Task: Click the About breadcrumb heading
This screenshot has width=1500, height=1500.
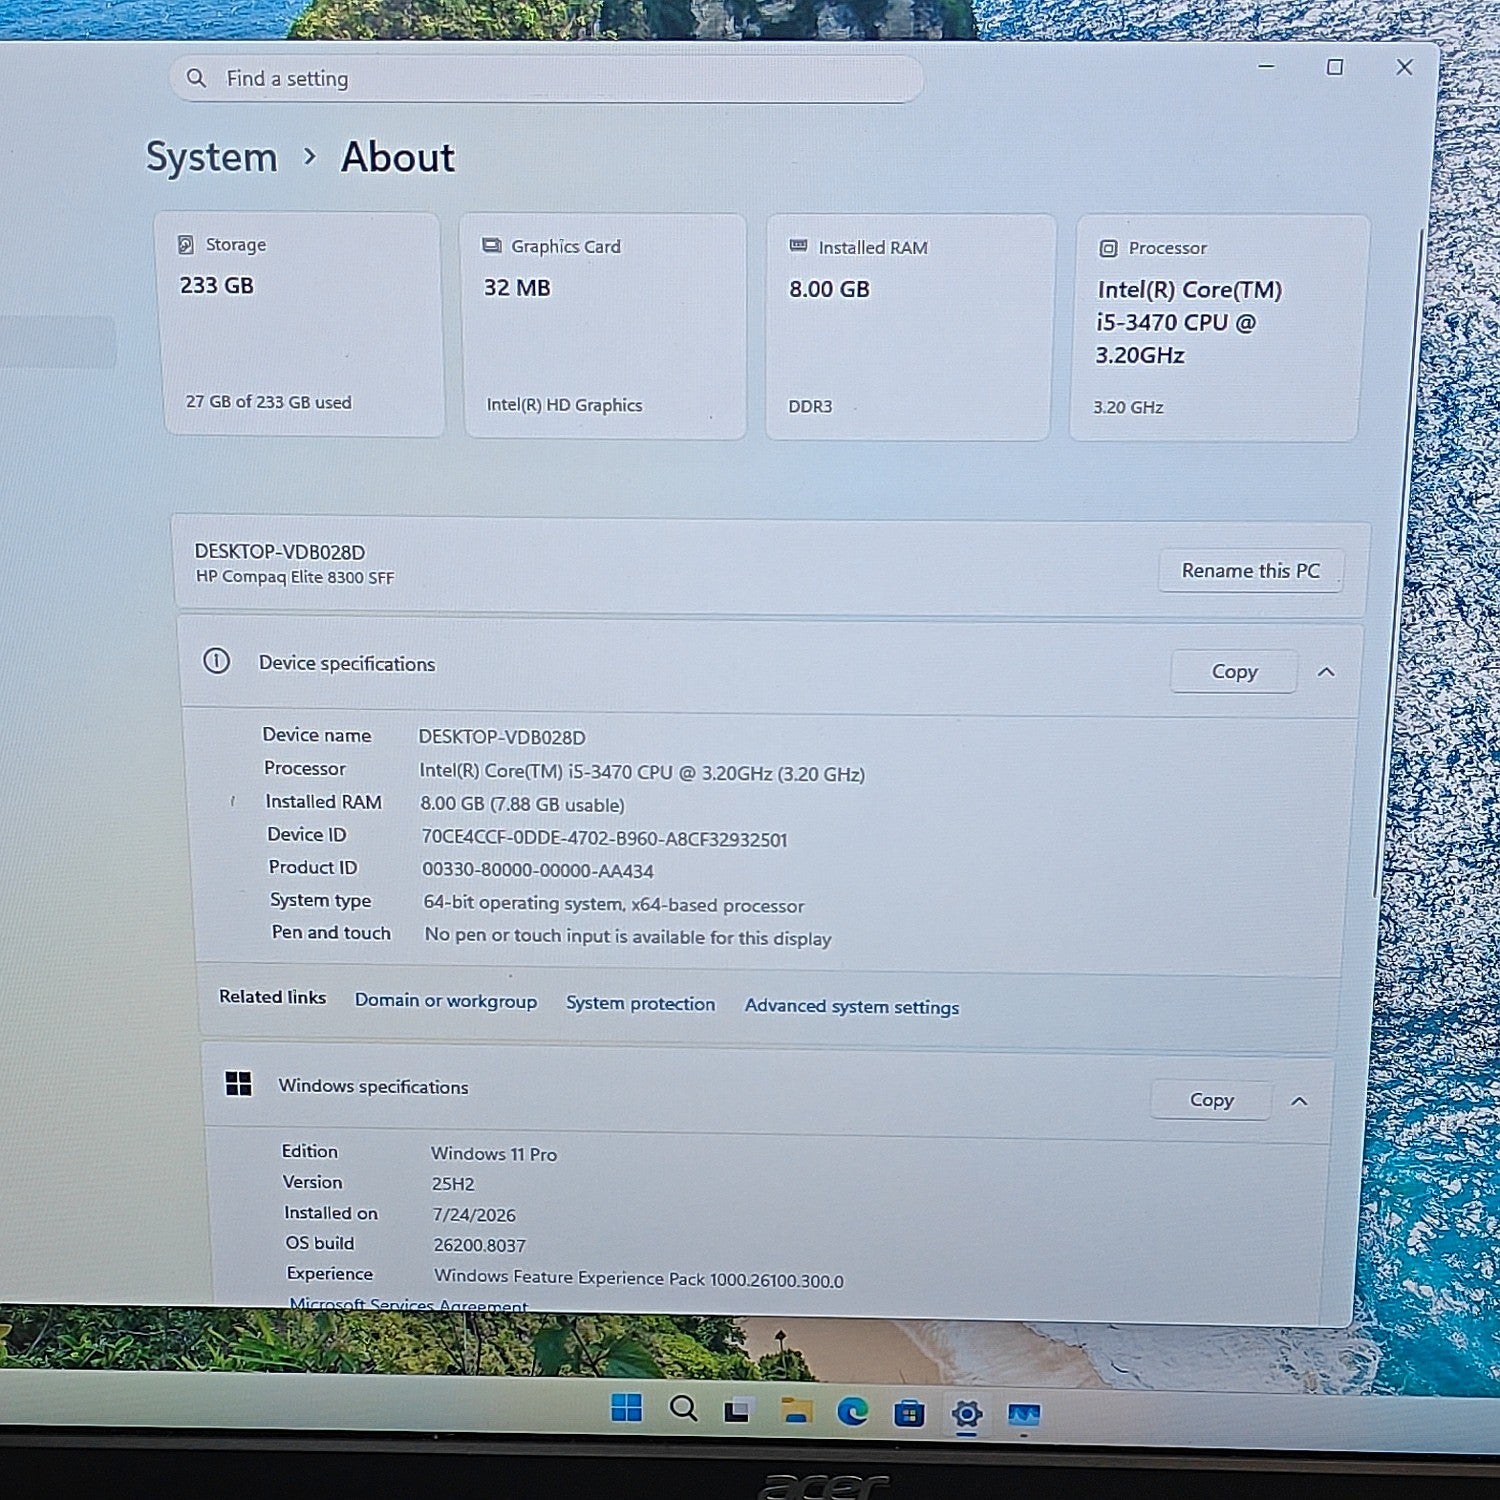Action: click(x=398, y=157)
